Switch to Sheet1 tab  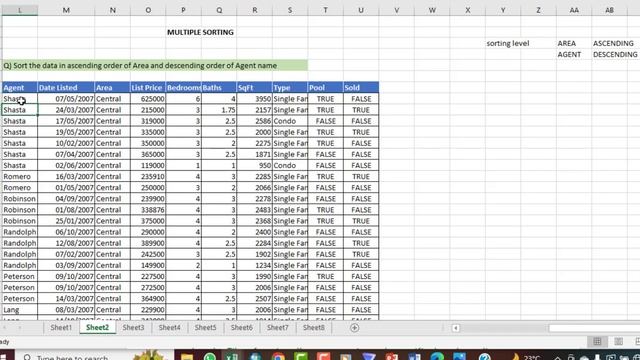point(61,327)
